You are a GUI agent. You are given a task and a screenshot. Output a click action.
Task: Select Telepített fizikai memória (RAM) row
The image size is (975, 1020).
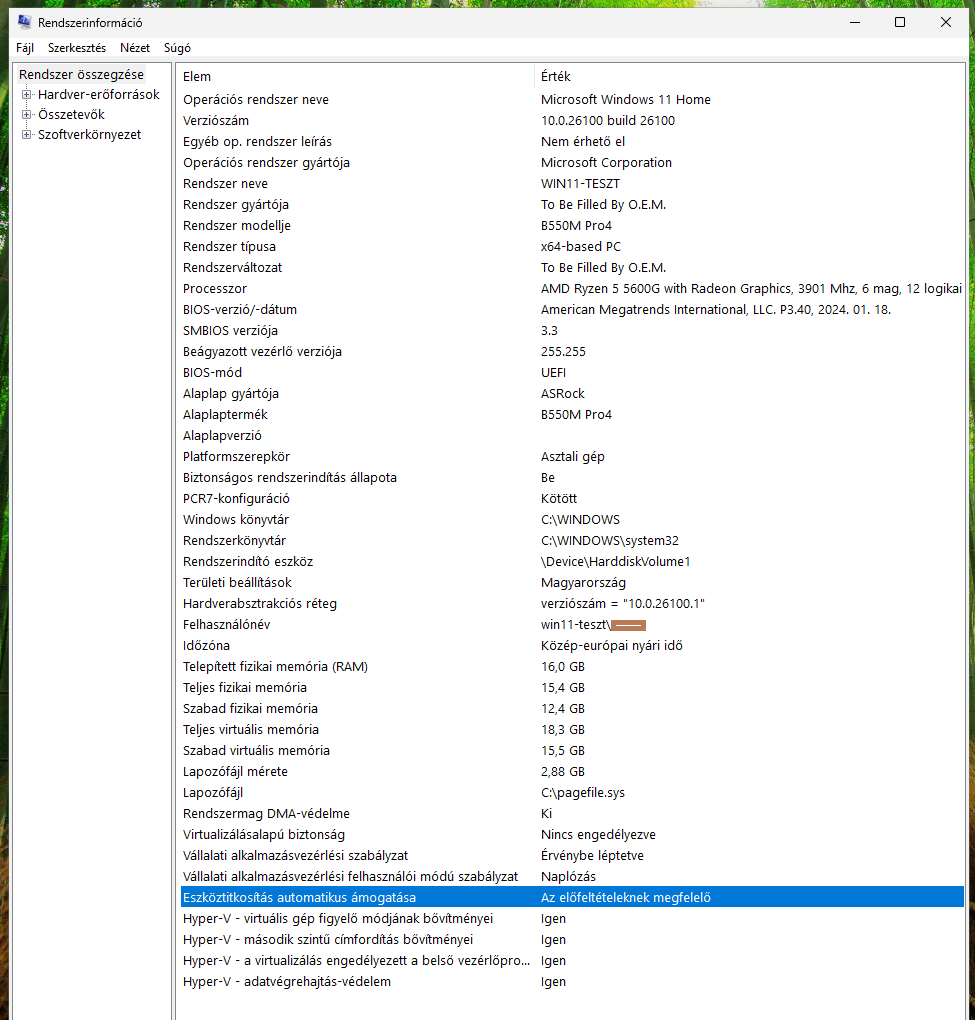(572, 667)
